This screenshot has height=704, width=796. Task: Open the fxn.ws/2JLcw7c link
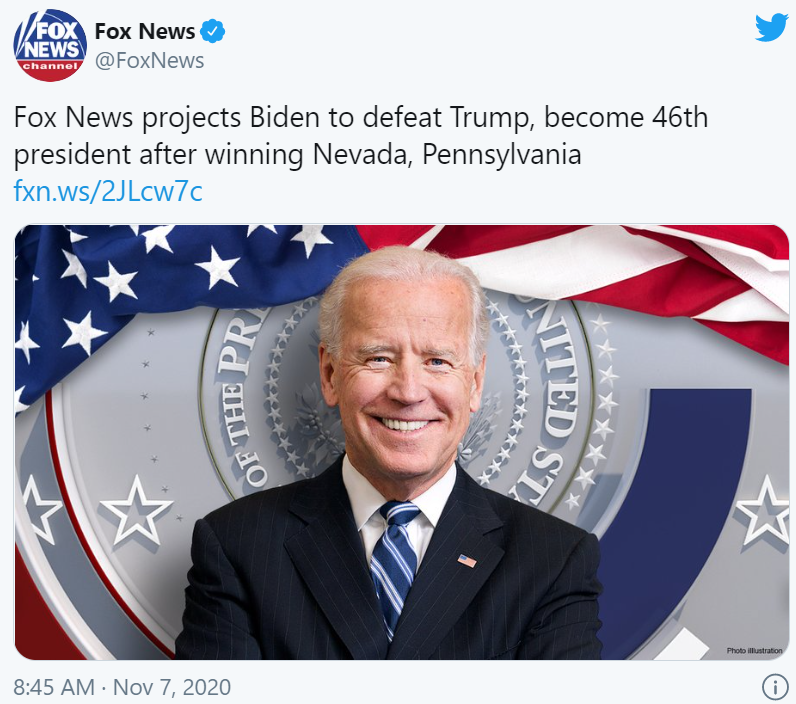(108, 191)
